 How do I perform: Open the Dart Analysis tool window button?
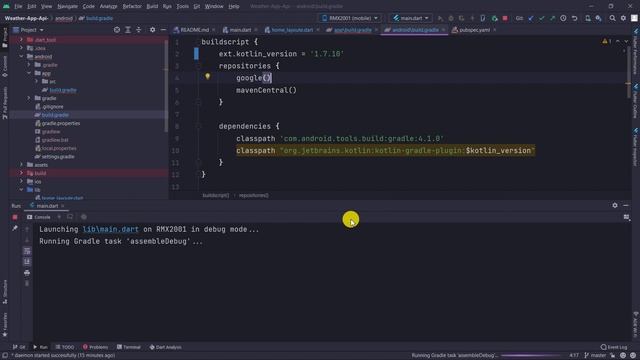coord(165,347)
